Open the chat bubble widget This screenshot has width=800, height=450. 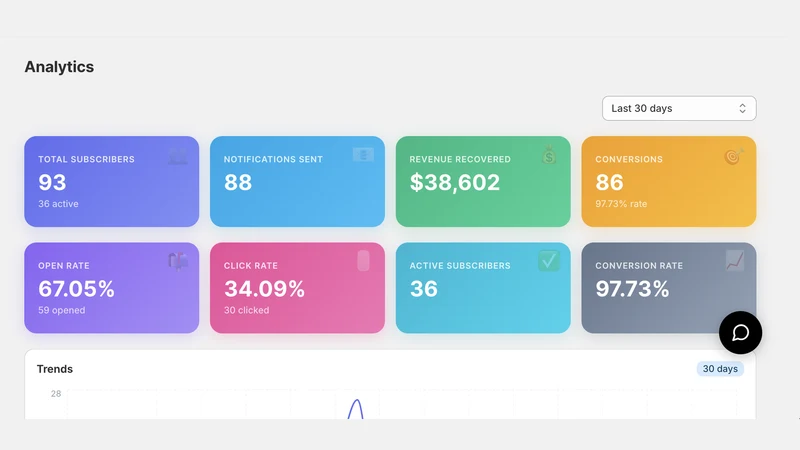[740, 333]
